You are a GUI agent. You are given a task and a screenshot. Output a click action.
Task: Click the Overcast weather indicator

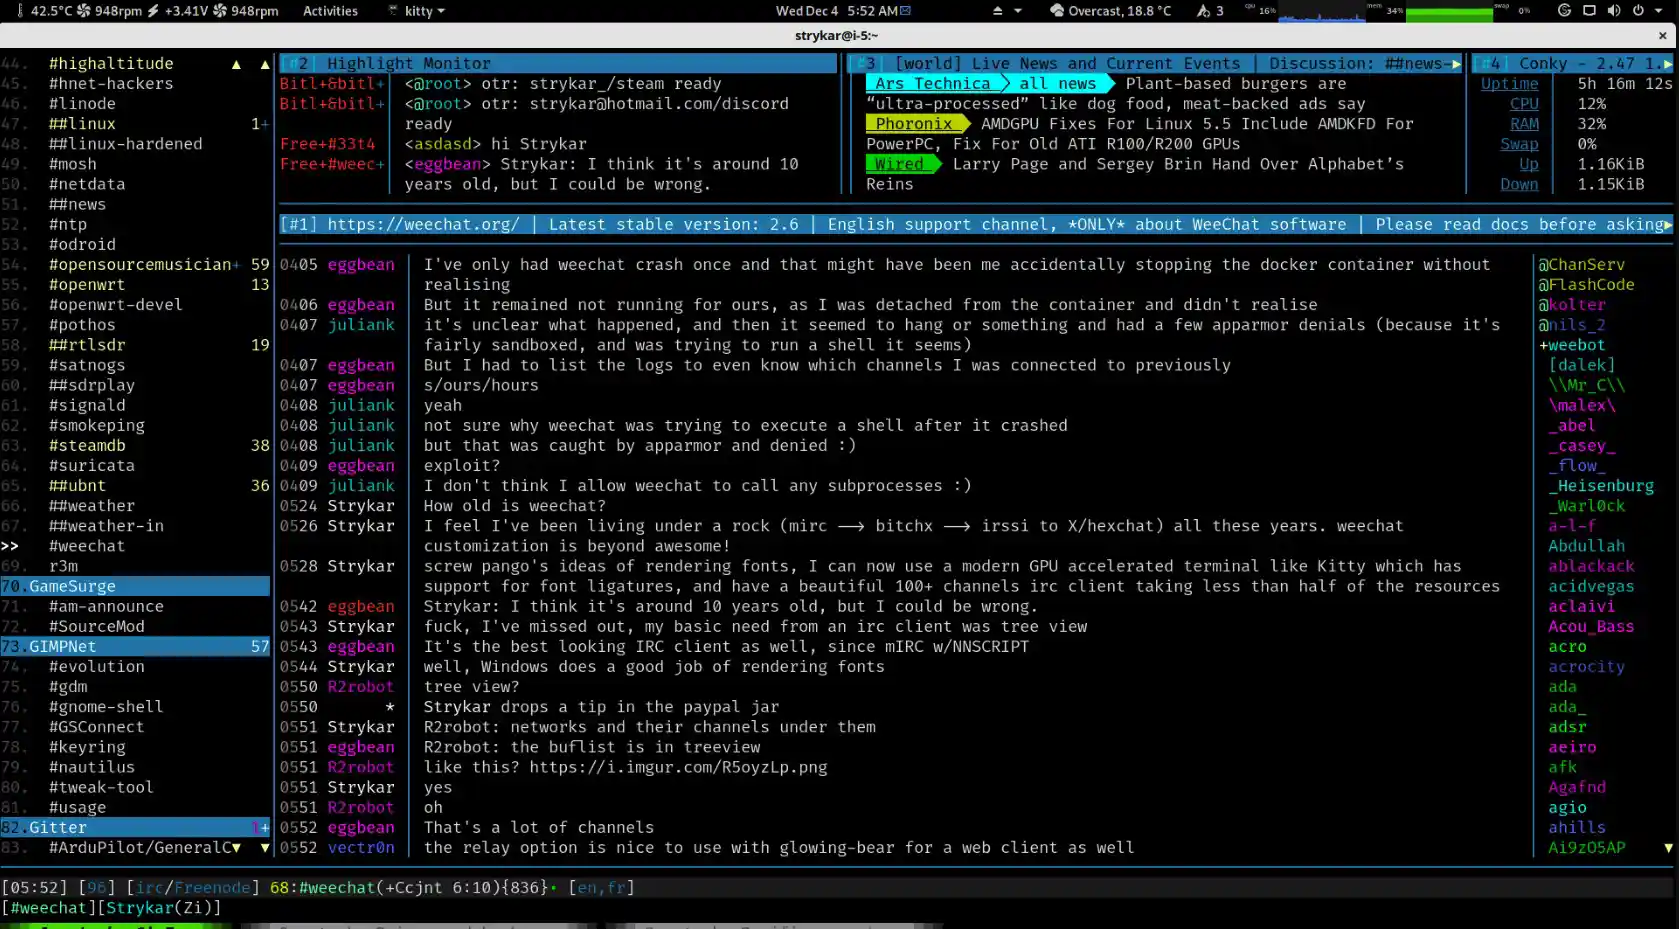coord(1110,11)
